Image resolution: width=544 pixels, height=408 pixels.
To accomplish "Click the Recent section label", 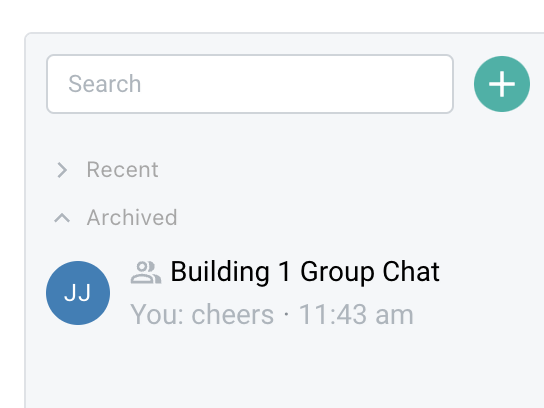I will [x=122, y=170].
